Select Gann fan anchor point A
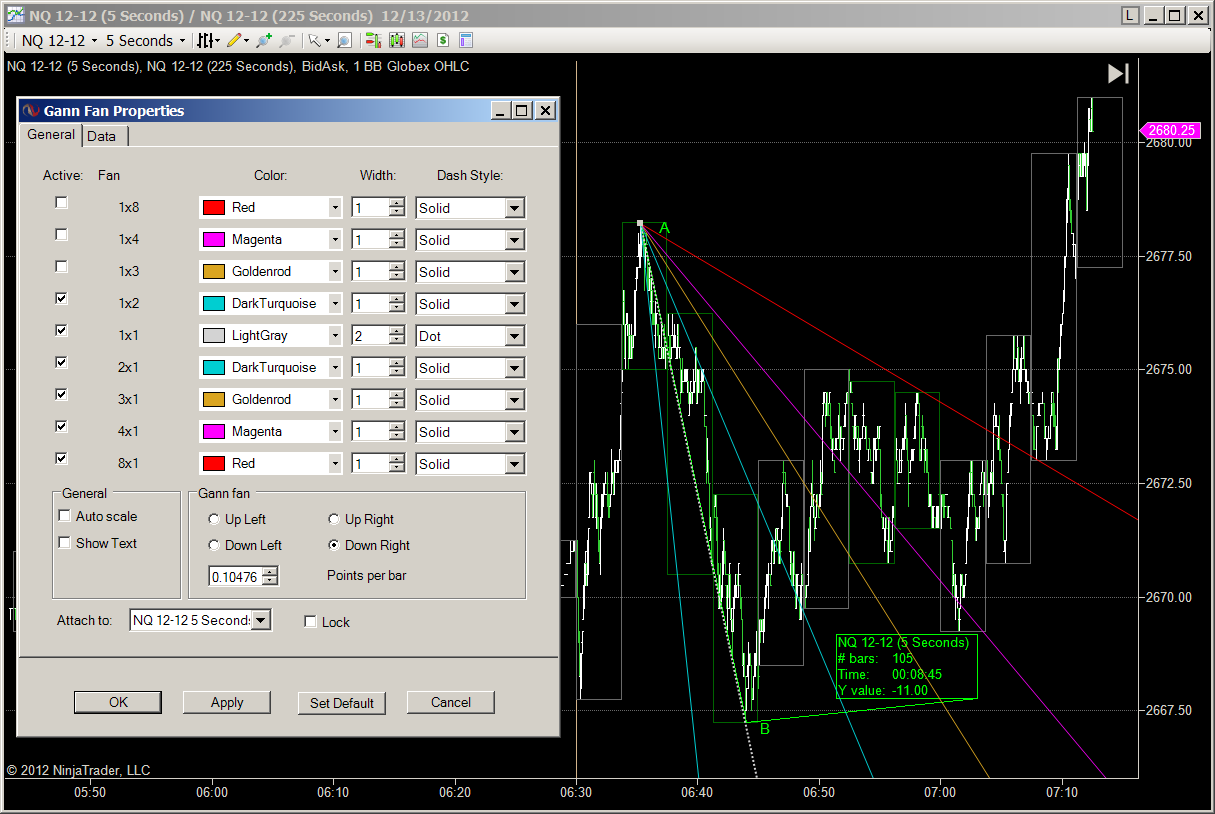 [x=641, y=223]
